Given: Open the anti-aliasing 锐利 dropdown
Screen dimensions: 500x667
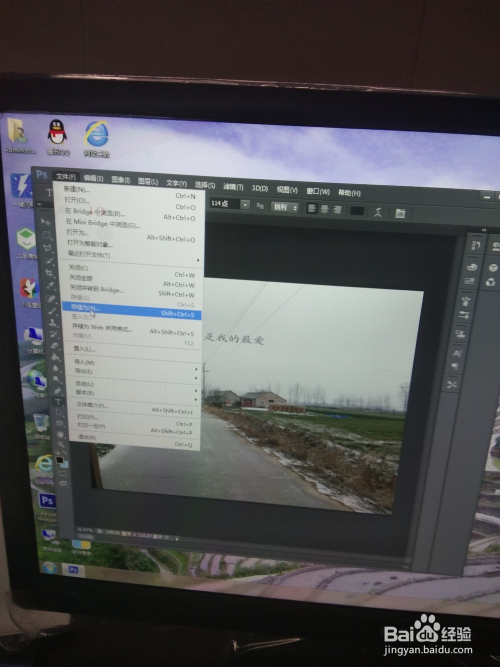Looking at the screenshot, I should [285, 207].
